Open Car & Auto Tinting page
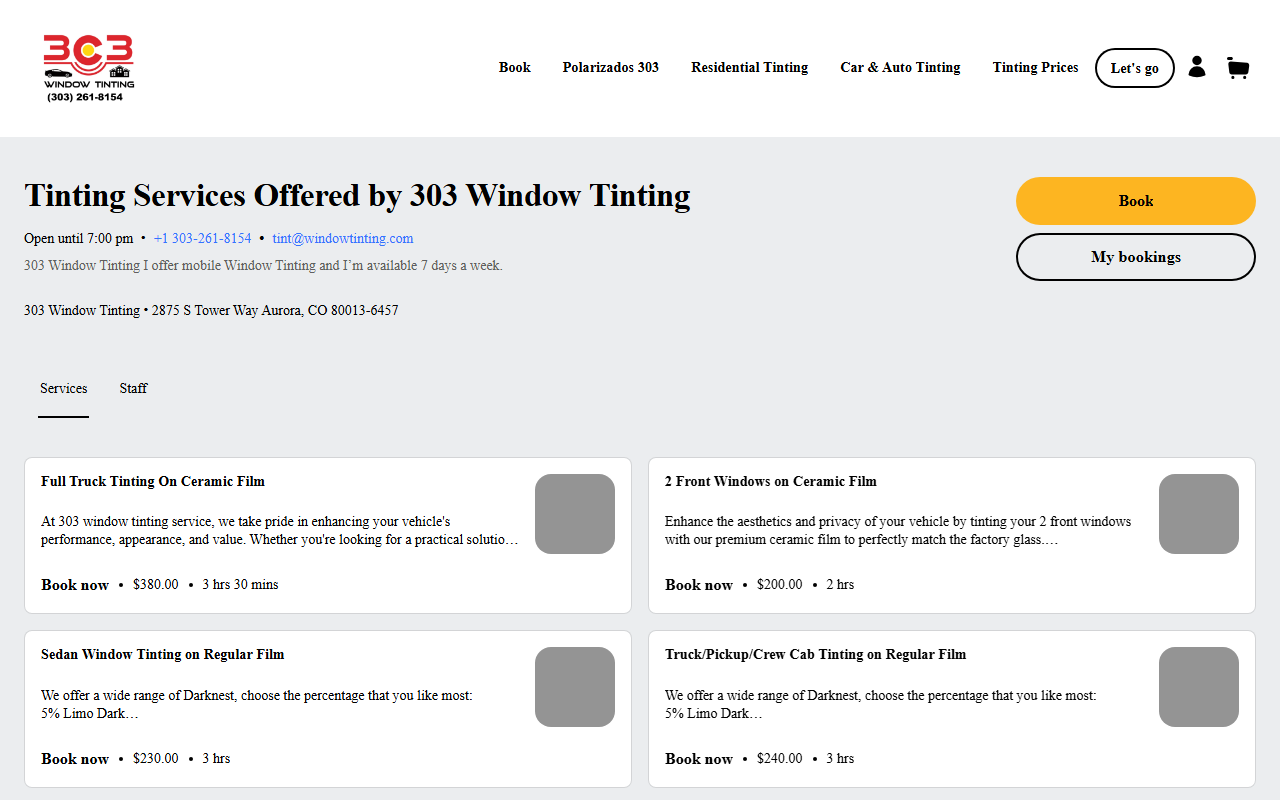Screen dimensions: 1280x800 click(x=900, y=68)
